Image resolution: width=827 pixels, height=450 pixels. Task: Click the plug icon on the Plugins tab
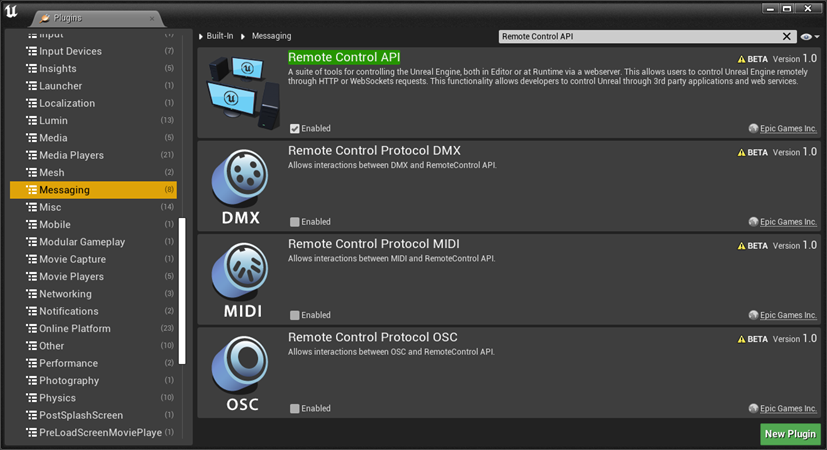[x=45, y=18]
